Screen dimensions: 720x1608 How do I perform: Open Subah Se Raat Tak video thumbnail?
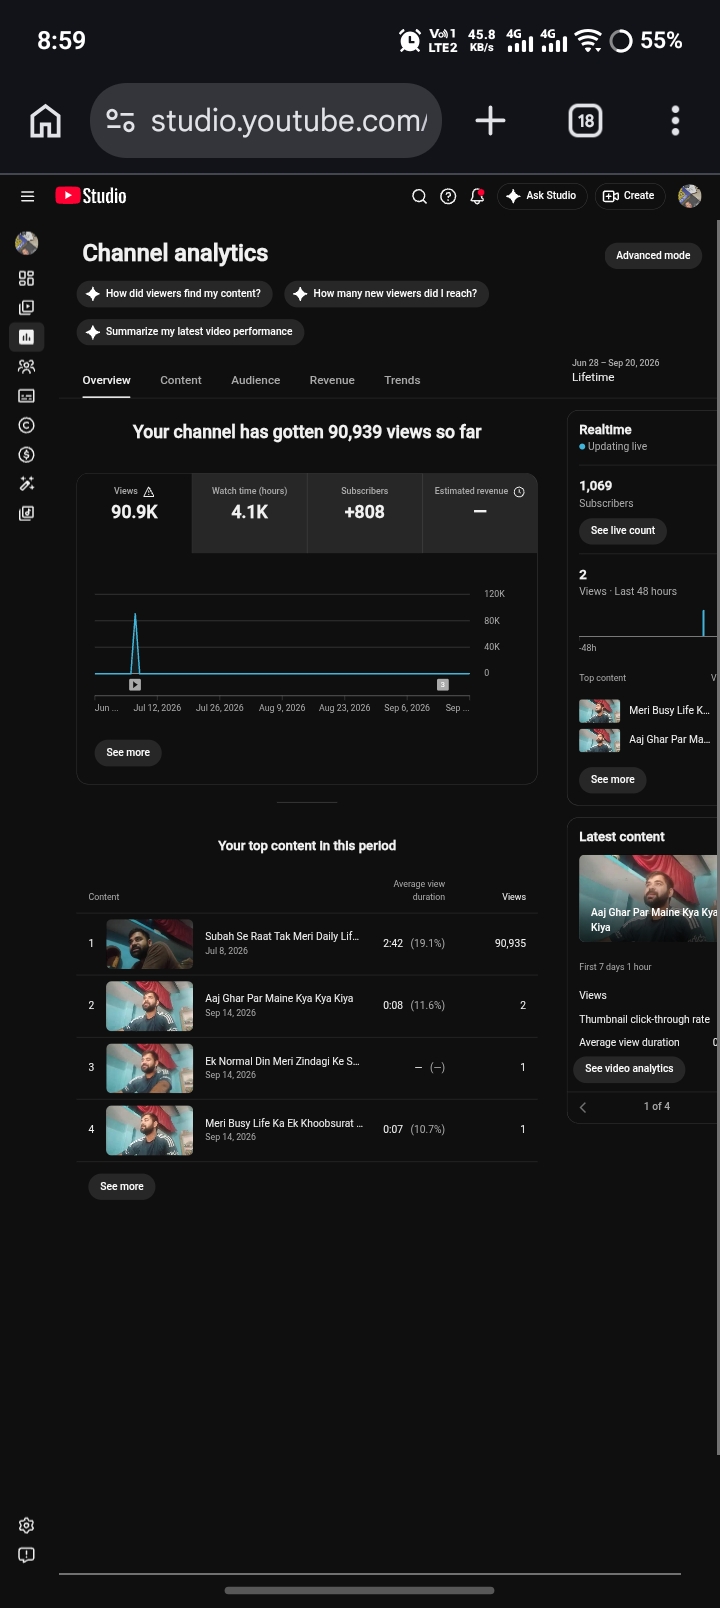(150, 944)
